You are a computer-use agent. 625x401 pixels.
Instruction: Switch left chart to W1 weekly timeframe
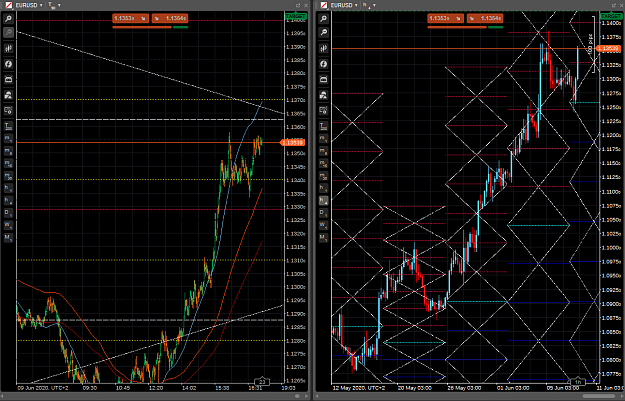coord(8,225)
